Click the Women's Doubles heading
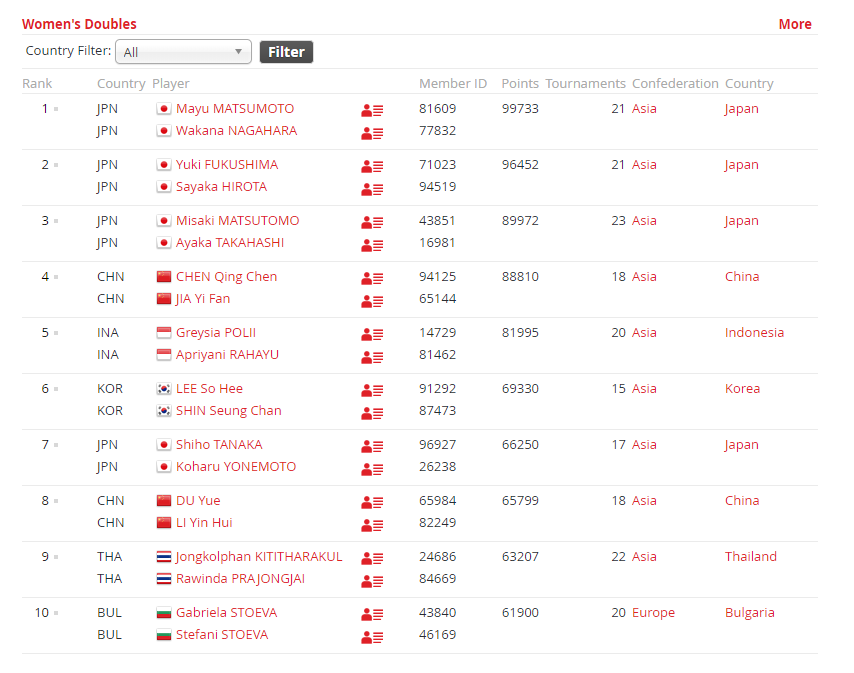854x673 pixels. (x=79, y=24)
